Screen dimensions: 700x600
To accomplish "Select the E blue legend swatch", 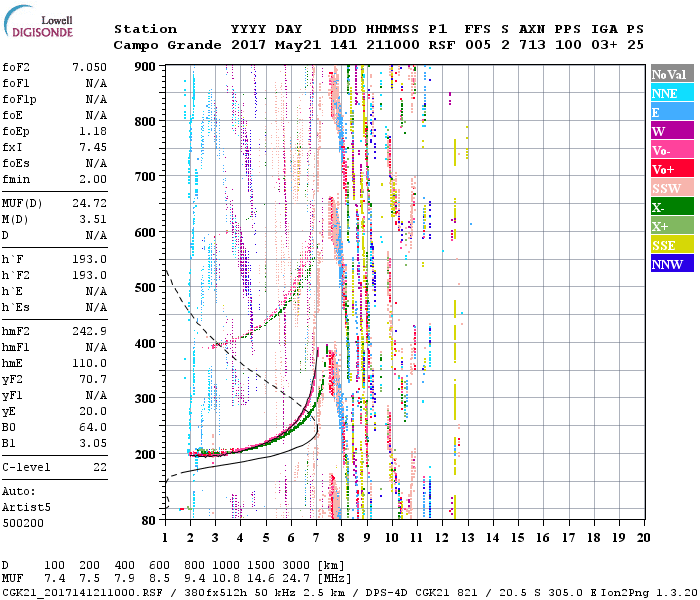I will (672, 112).
